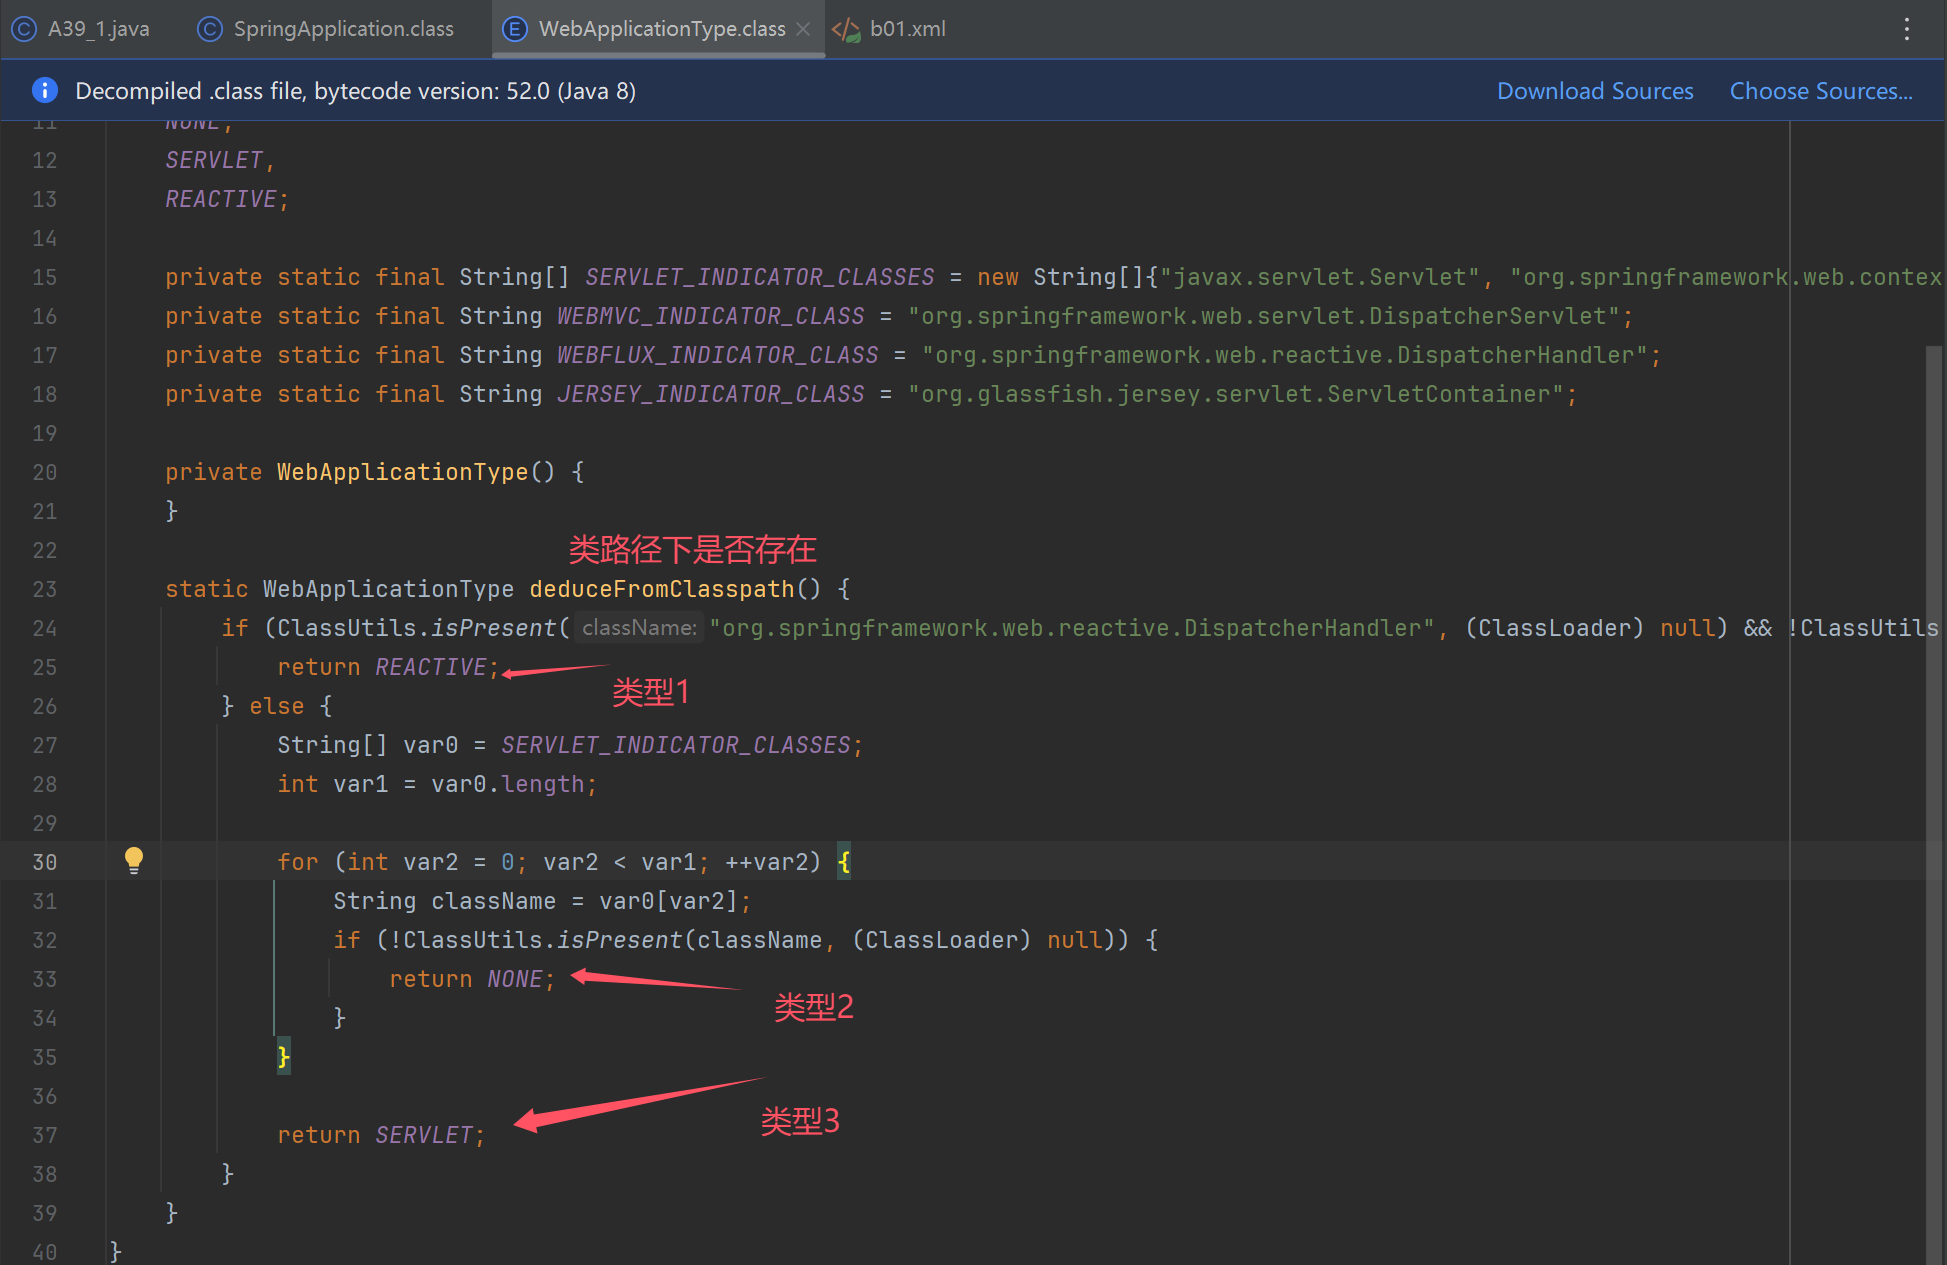Click the WEBMVC_INDICATOR_CLASS constant
Screen dimensions: 1947x1265
pyautogui.click(x=710, y=316)
